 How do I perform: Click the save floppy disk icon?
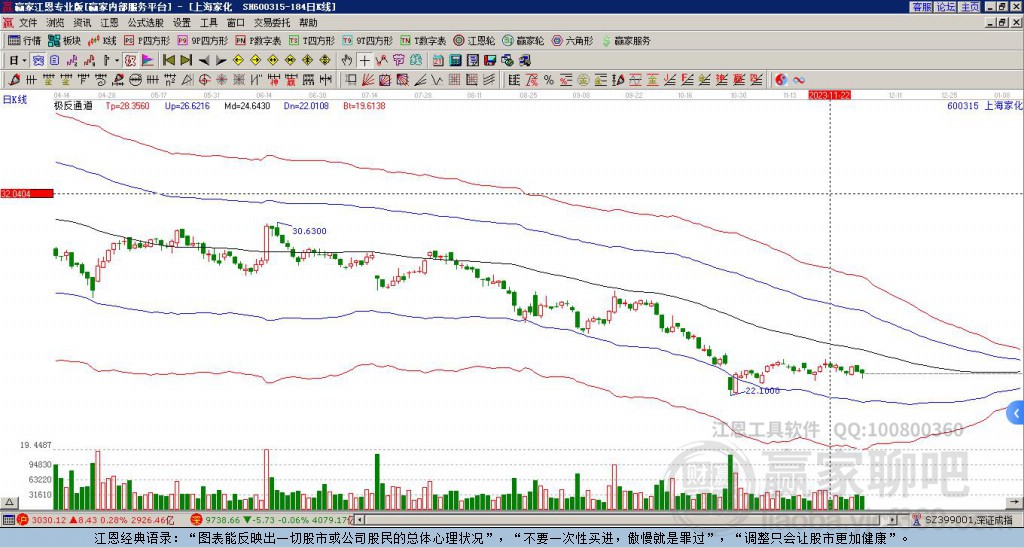click(490, 61)
